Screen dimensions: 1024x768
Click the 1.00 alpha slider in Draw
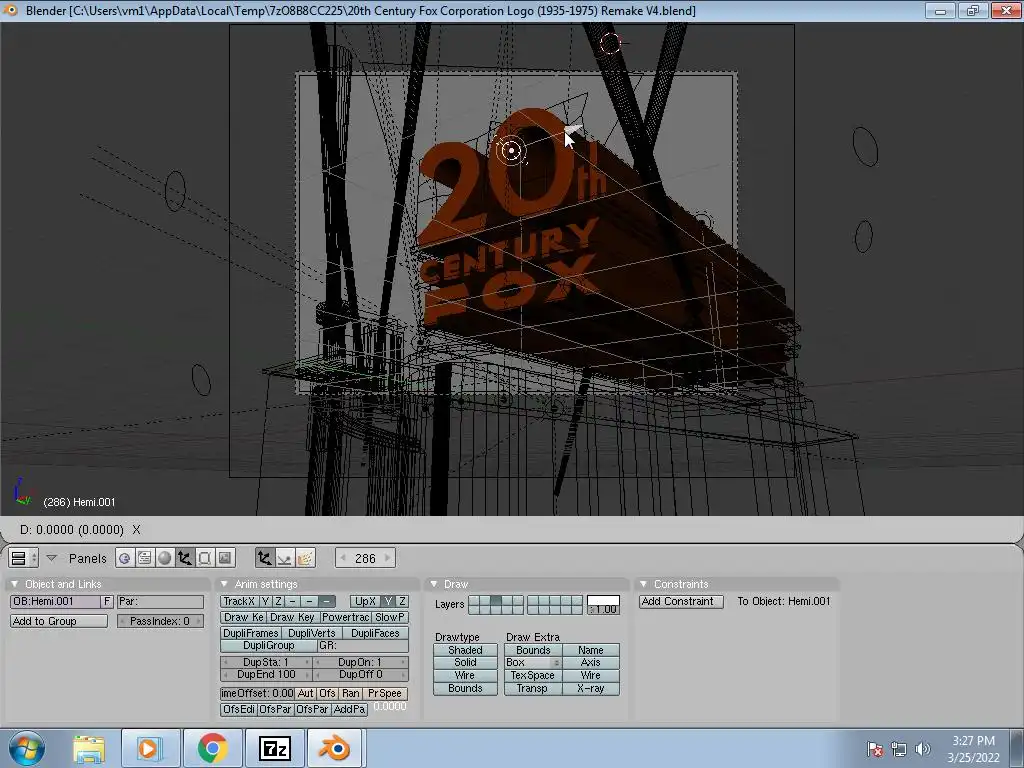pos(603,610)
